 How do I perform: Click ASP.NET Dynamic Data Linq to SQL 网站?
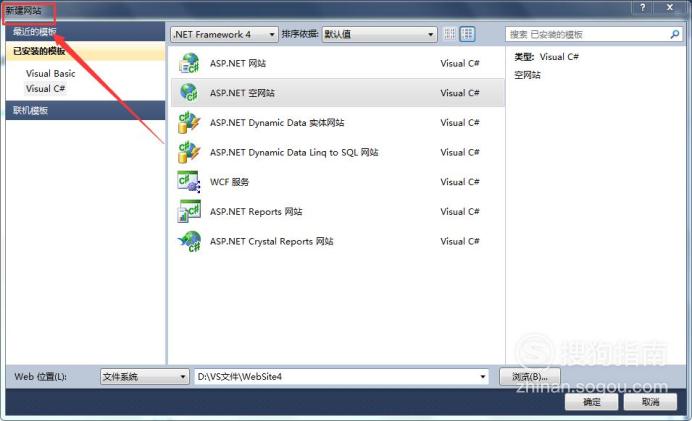coord(294,152)
